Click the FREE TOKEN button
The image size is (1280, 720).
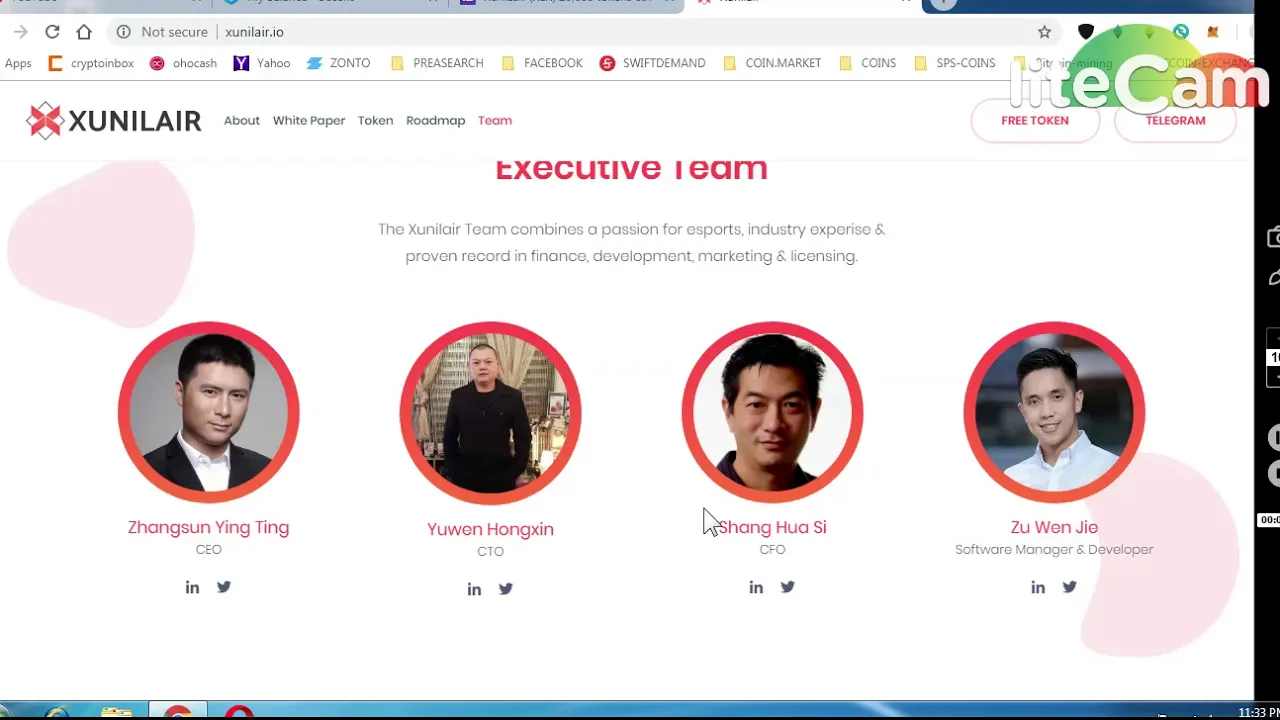click(x=1035, y=120)
